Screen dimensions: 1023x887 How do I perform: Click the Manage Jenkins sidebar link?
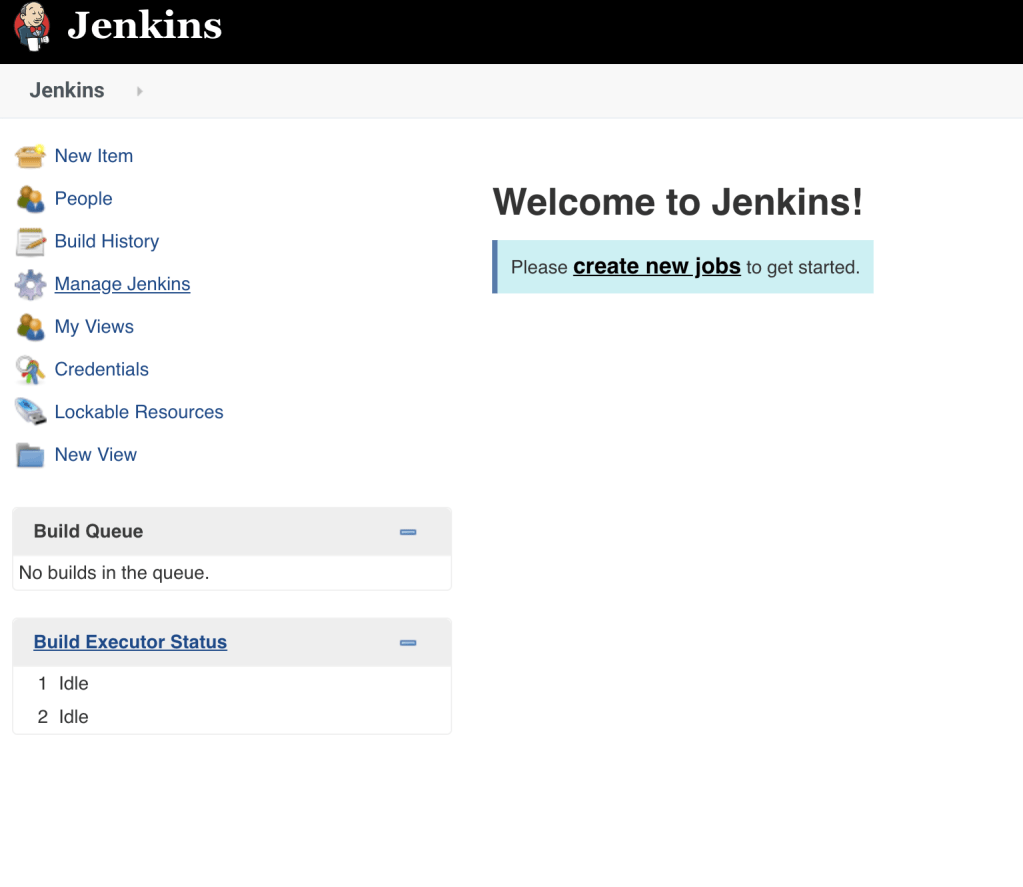(x=122, y=284)
